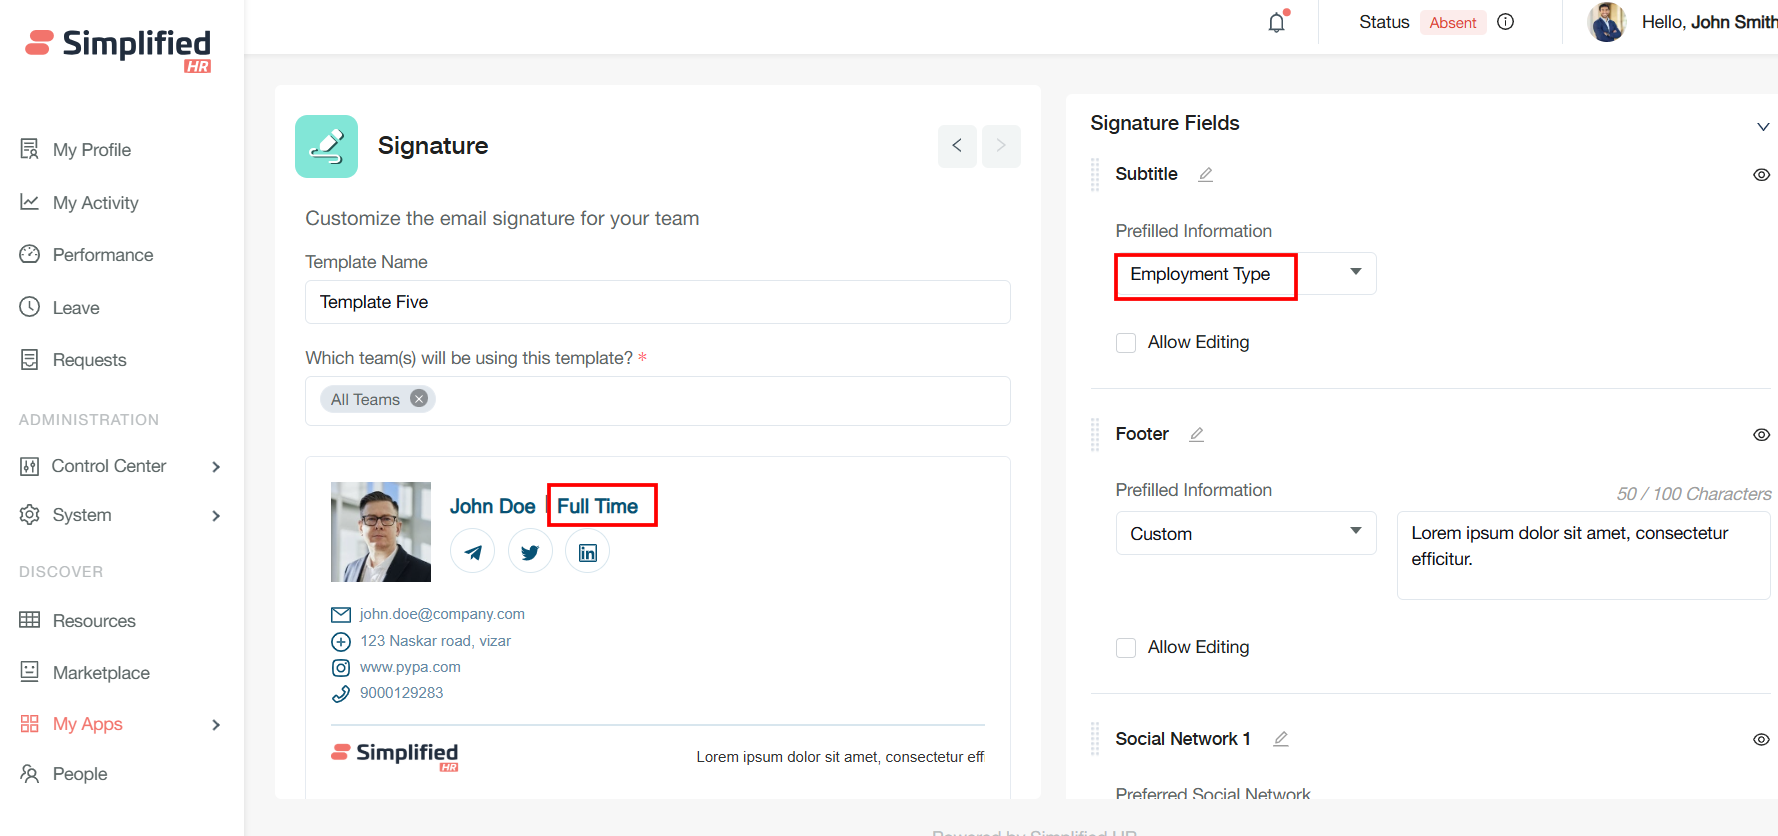Toggle Footer field visibility eye
The height and width of the screenshot is (836, 1778).
1761,435
